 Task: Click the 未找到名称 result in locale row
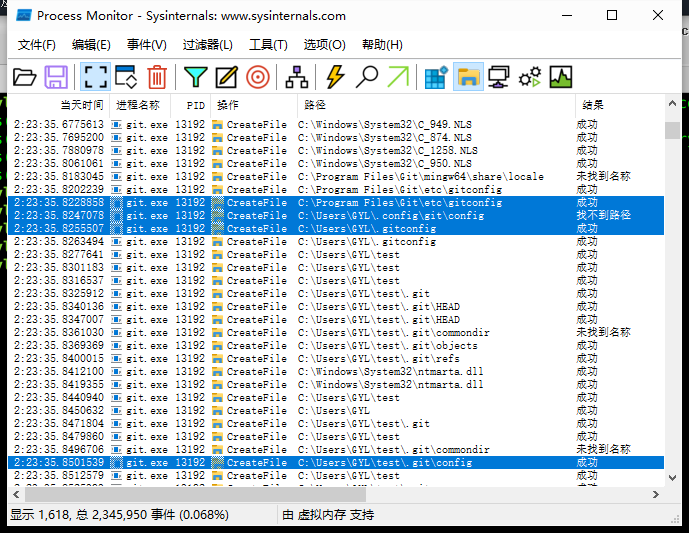tap(603, 177)
